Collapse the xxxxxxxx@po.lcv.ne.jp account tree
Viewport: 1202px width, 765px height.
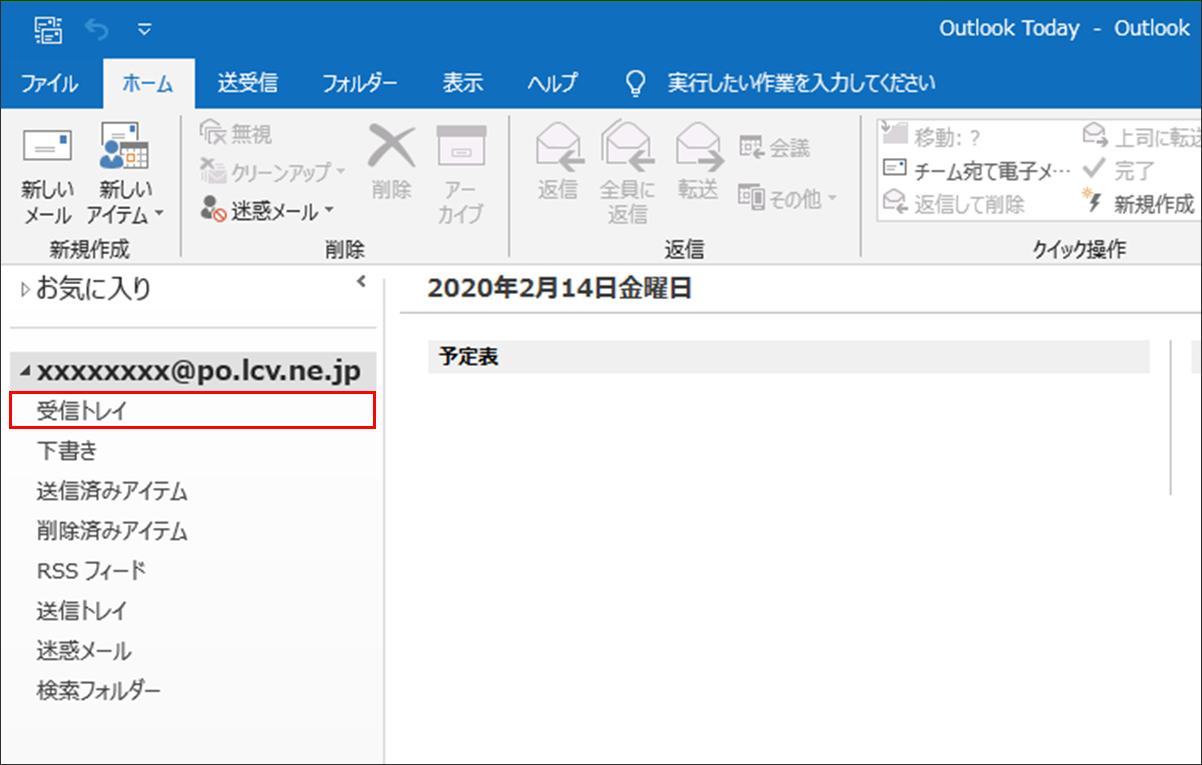25,372
